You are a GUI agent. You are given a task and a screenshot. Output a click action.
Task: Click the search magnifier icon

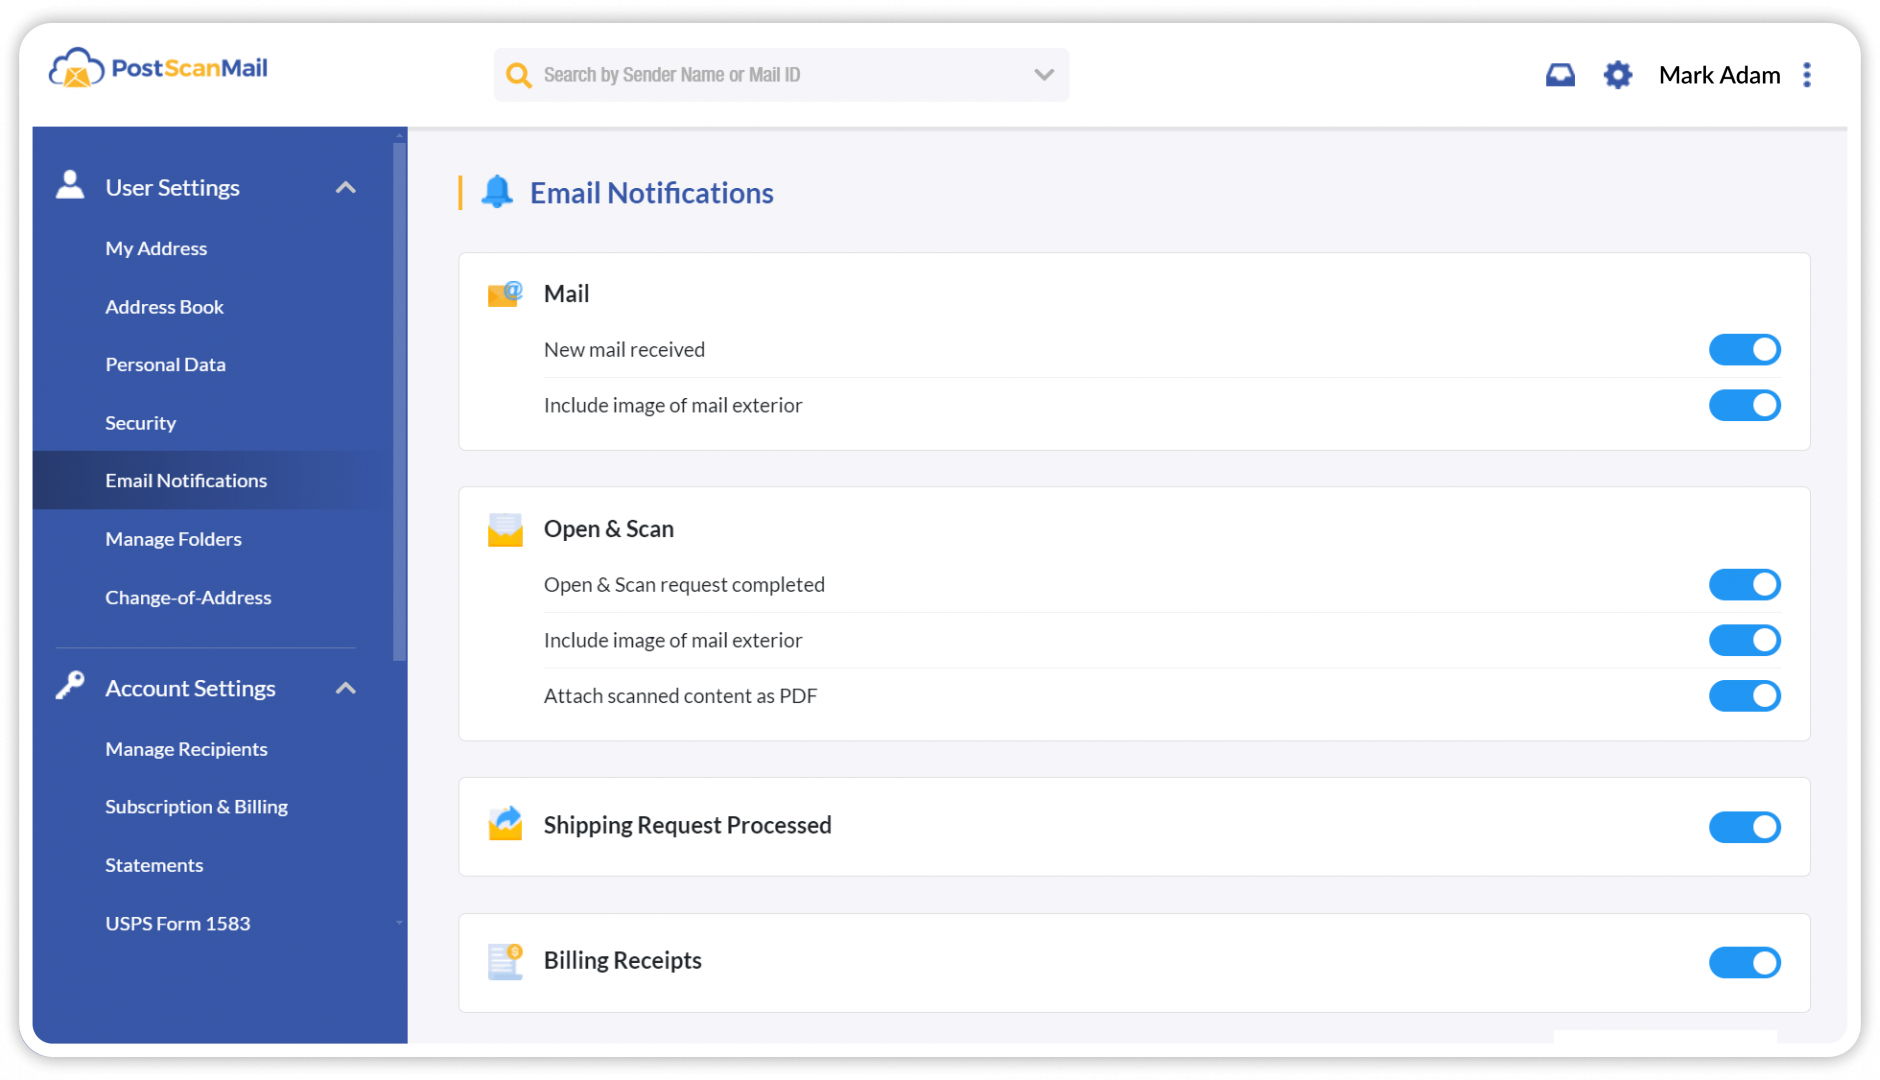518,74
